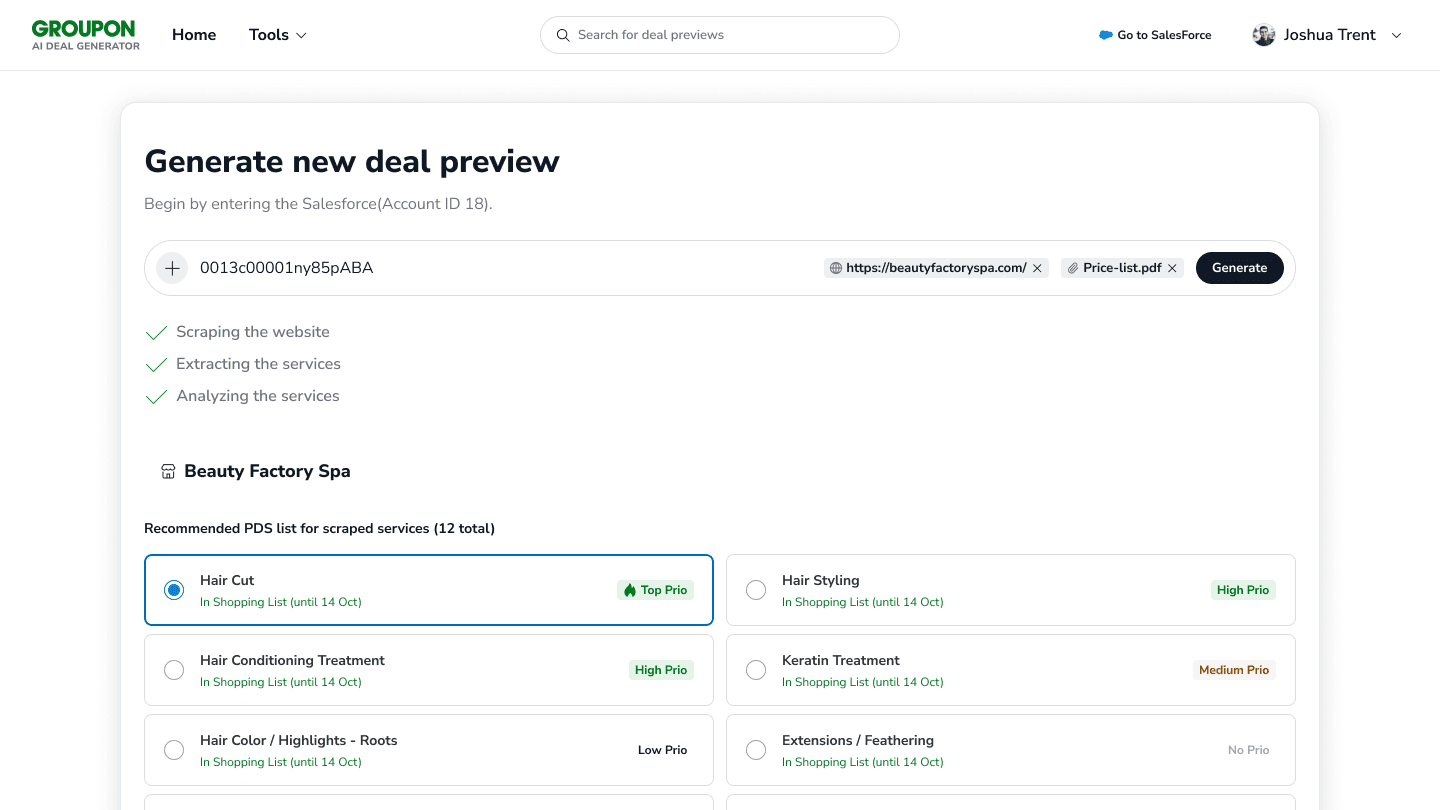
Task: Click the Extracting the services status text
Action: (258, 364)
